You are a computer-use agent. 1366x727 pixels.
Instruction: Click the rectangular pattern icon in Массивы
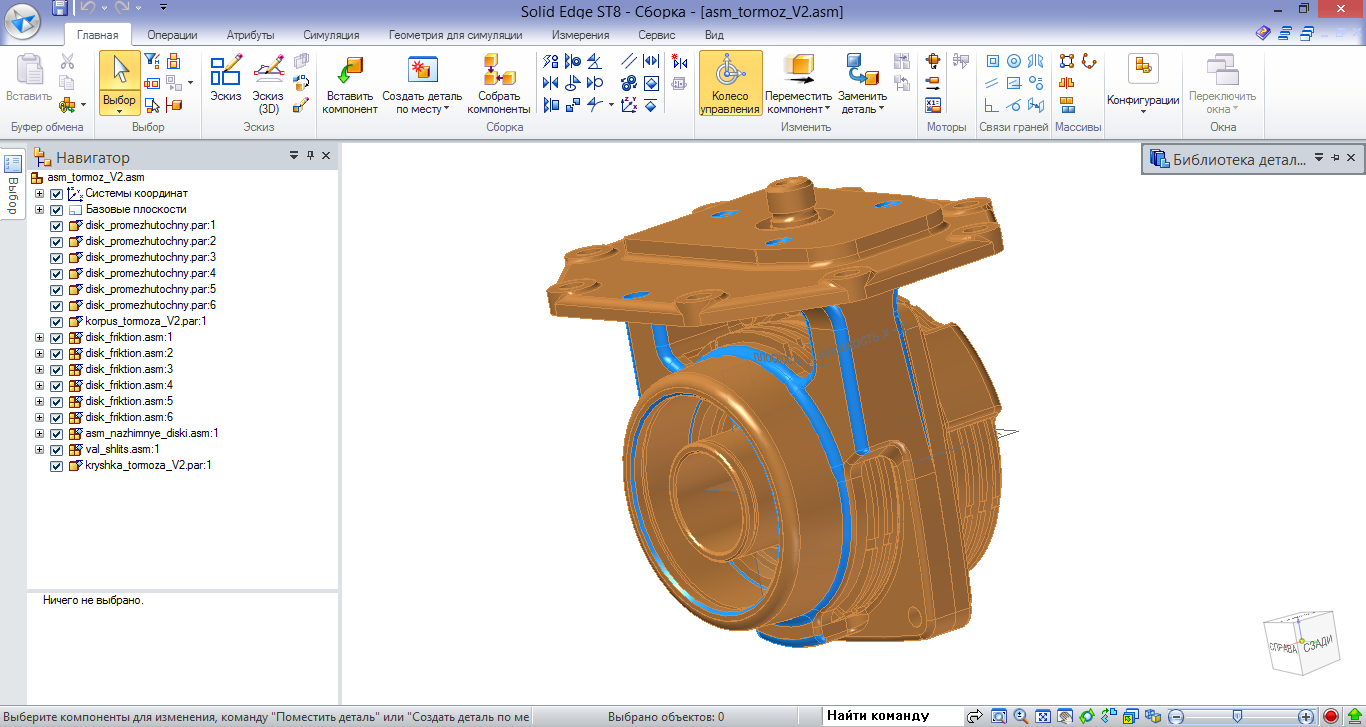(x=1067, y=61)
